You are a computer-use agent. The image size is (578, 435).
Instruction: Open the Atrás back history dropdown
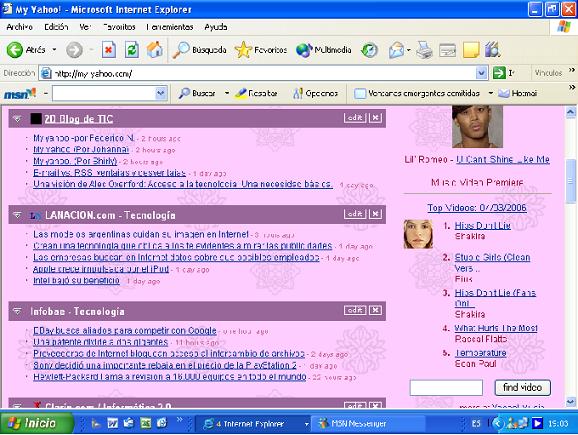54,49
